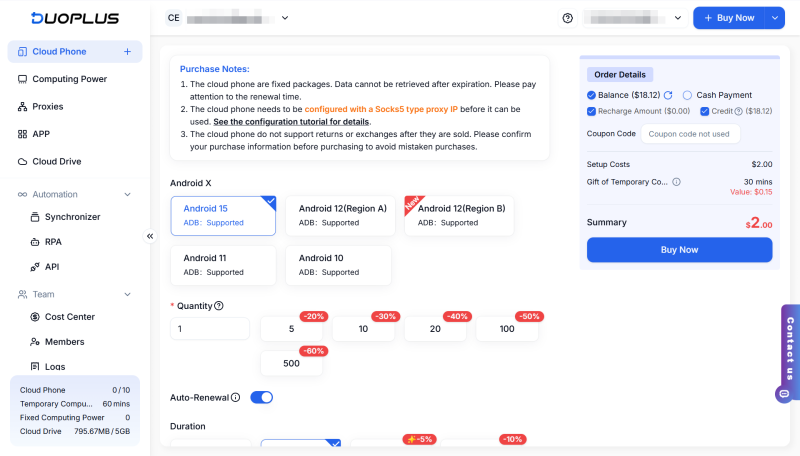Go to Cloud Drive in the sidebar
The image size is (800, 456).
coord(56,161)
